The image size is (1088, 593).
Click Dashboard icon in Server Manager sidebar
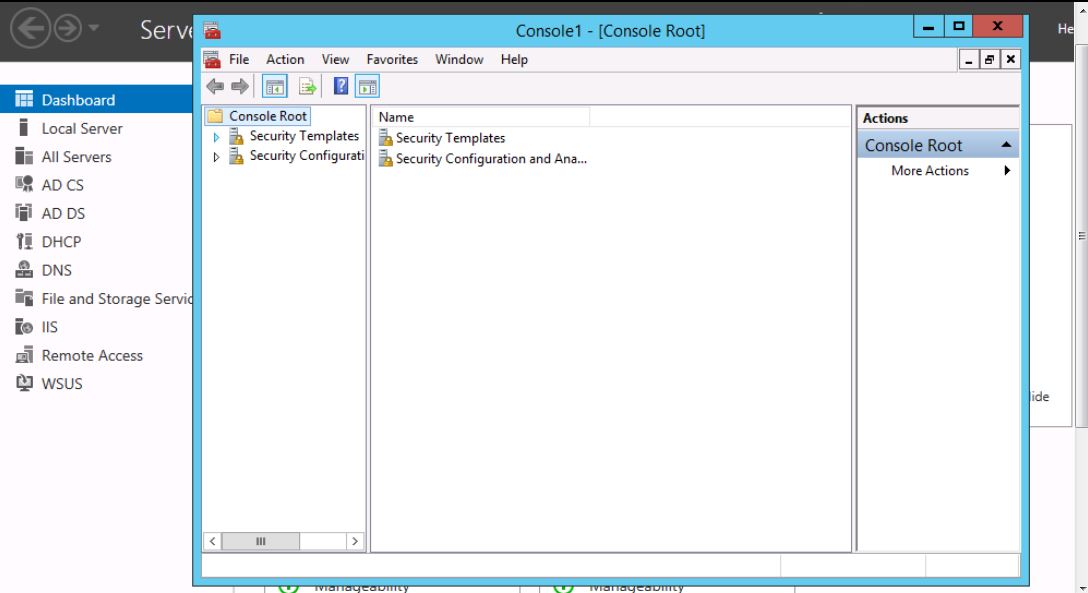tap(24, 99)
